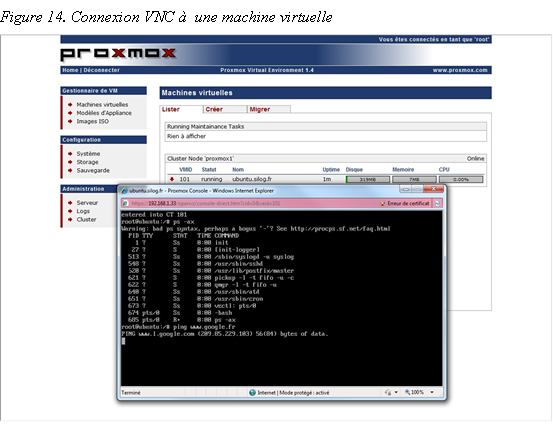Open Sauvegarde configuration link

(93, 170)
